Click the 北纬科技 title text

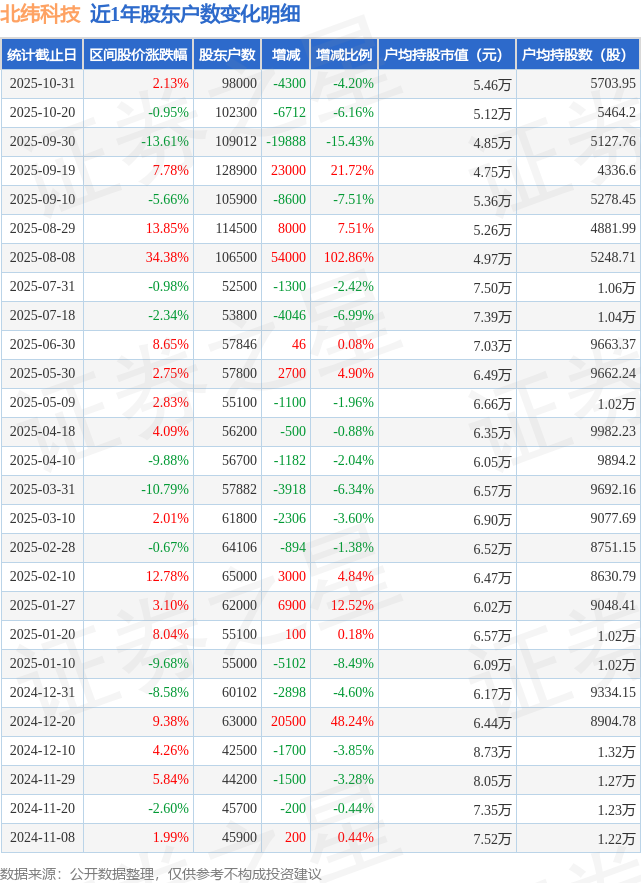(41, 14)
